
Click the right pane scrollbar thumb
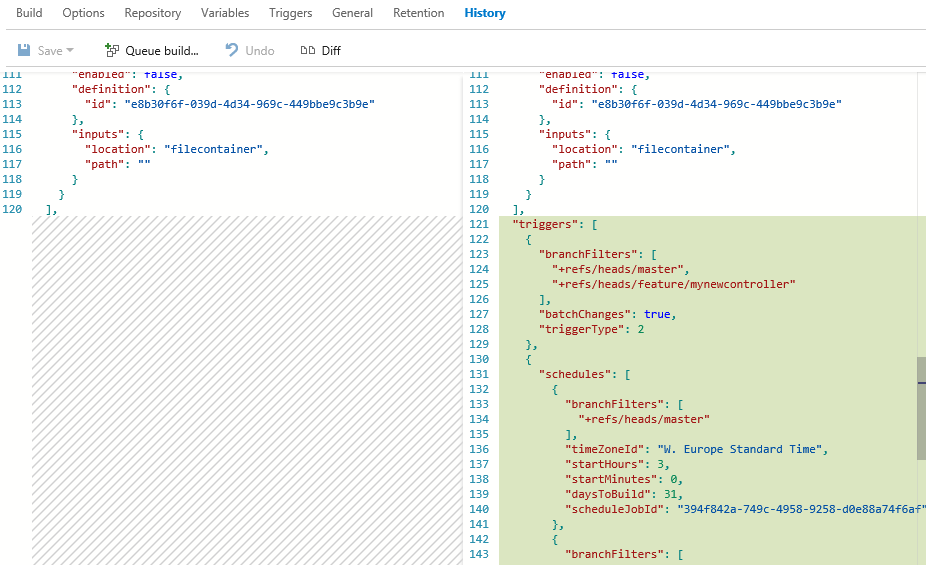[921, 409]
